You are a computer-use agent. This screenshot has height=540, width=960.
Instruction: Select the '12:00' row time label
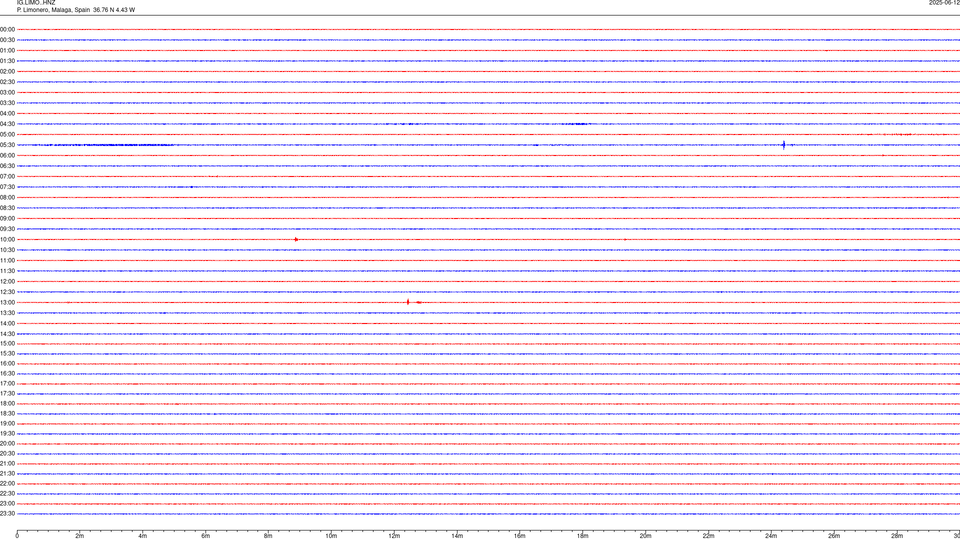[7, 282]
